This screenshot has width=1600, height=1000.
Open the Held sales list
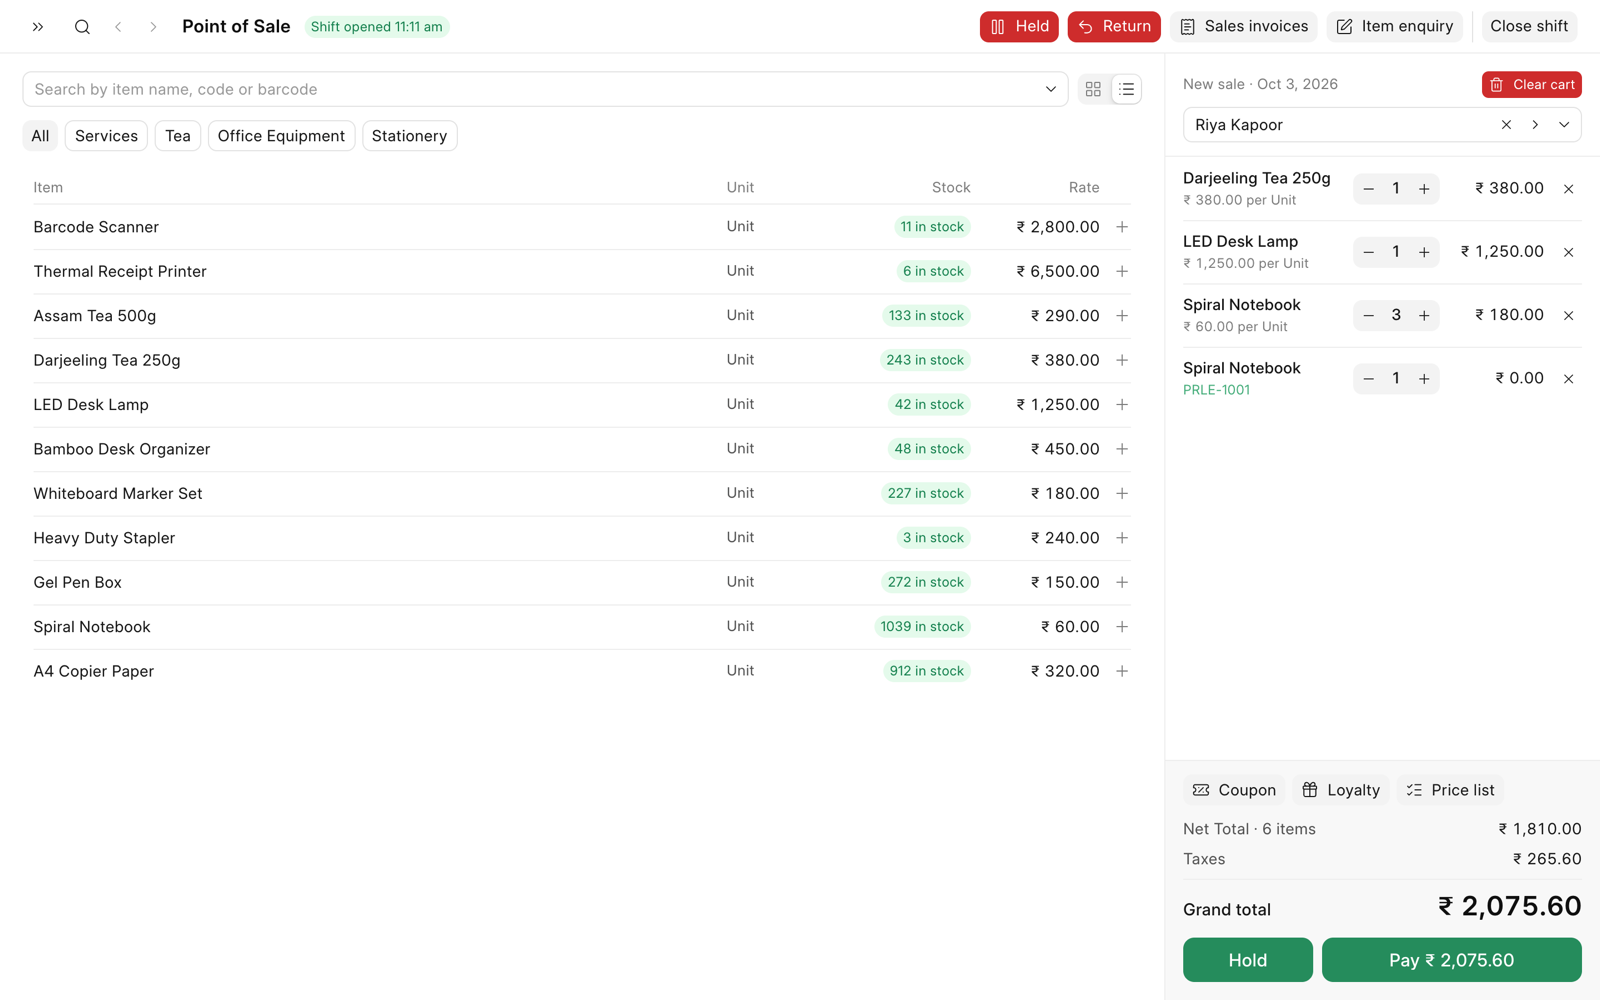click(x=1019, y=27)
